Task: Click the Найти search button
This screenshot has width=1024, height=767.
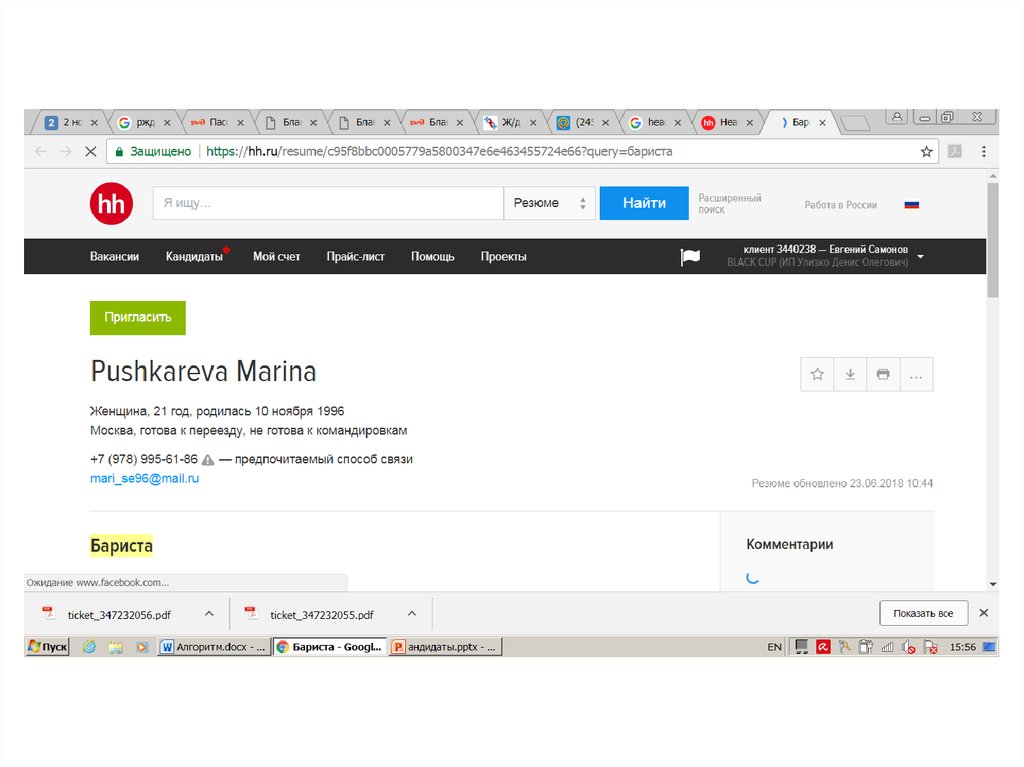Action: coord(644,203)
